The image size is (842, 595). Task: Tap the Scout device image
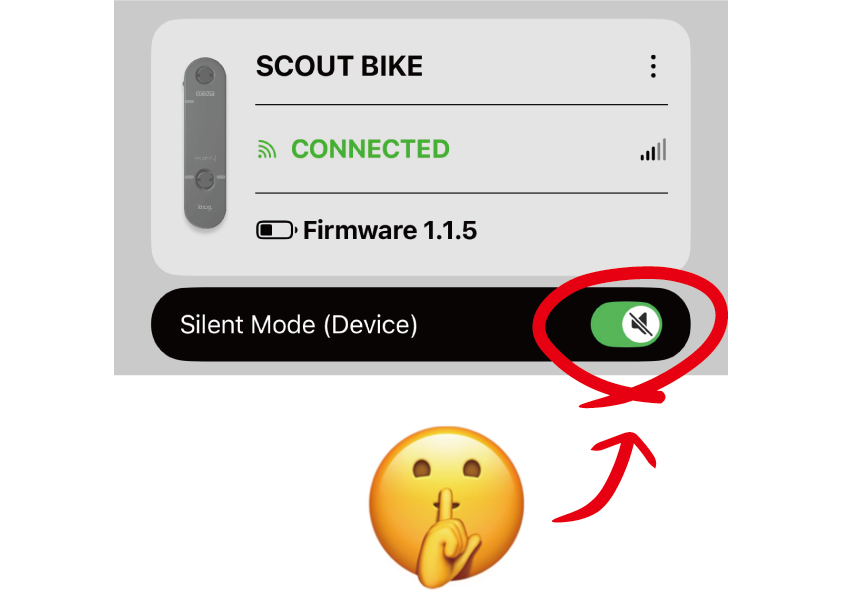pos(205,143)
